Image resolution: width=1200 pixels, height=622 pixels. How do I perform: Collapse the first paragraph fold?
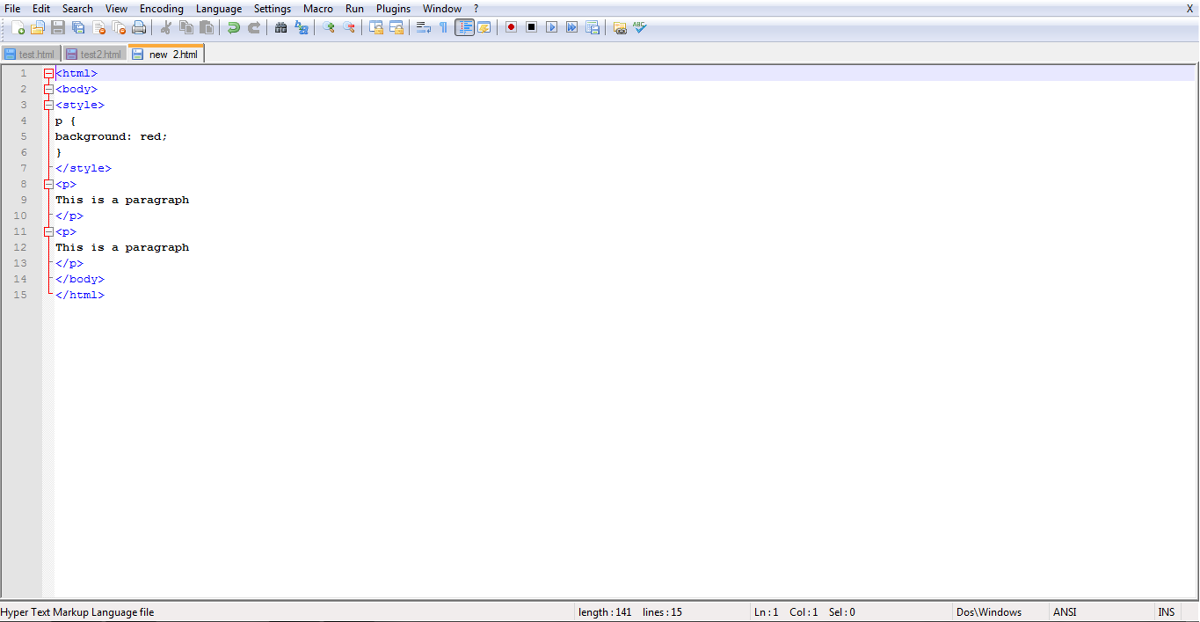(48, 184)
